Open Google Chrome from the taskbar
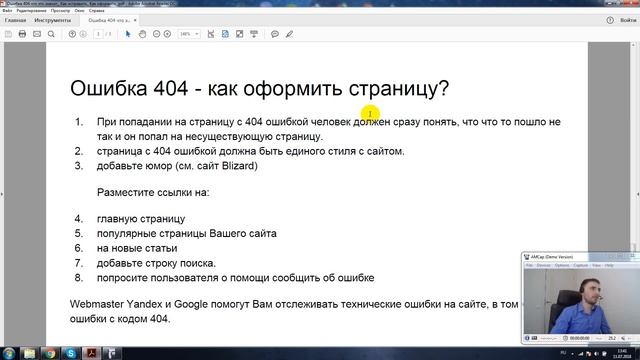Screen dimensions: 640x360 tap(50, 353)
